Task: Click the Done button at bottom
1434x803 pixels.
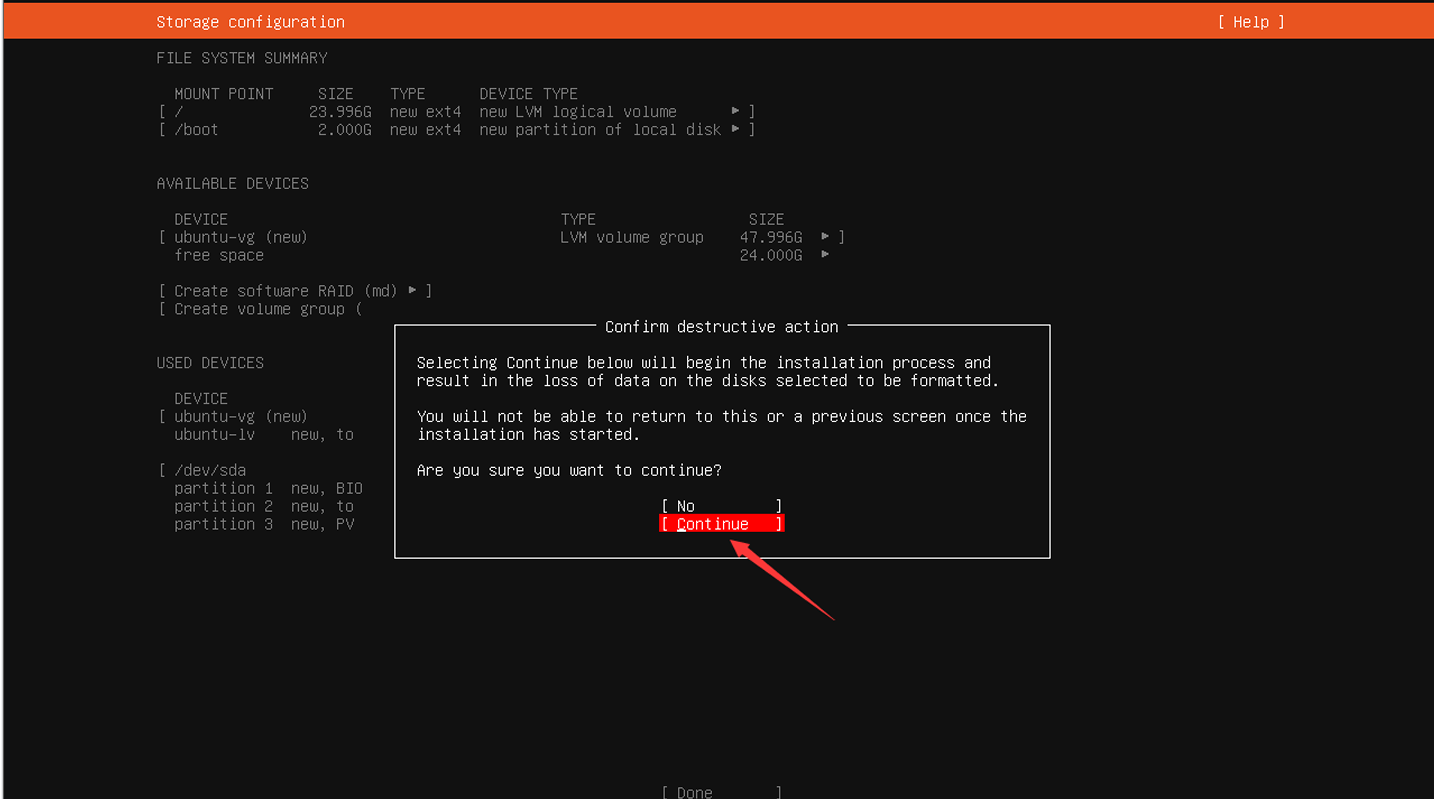Action: pyautogui.click(x=722, y=793)
